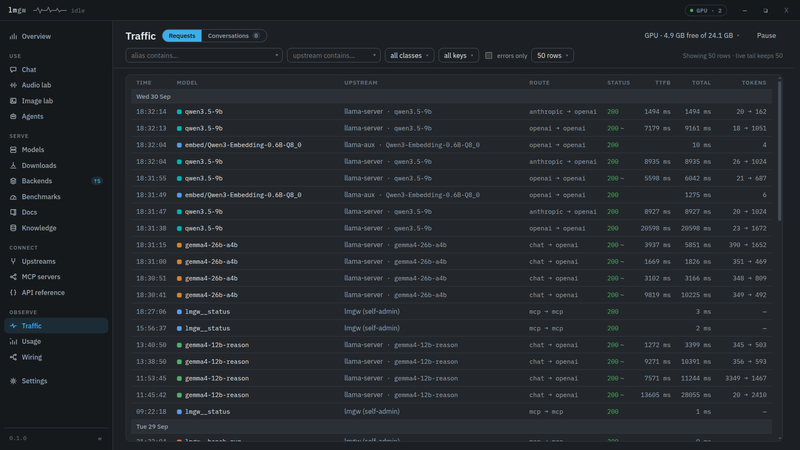
Task: Expand the all keys filter
Action: coord(458,56)
